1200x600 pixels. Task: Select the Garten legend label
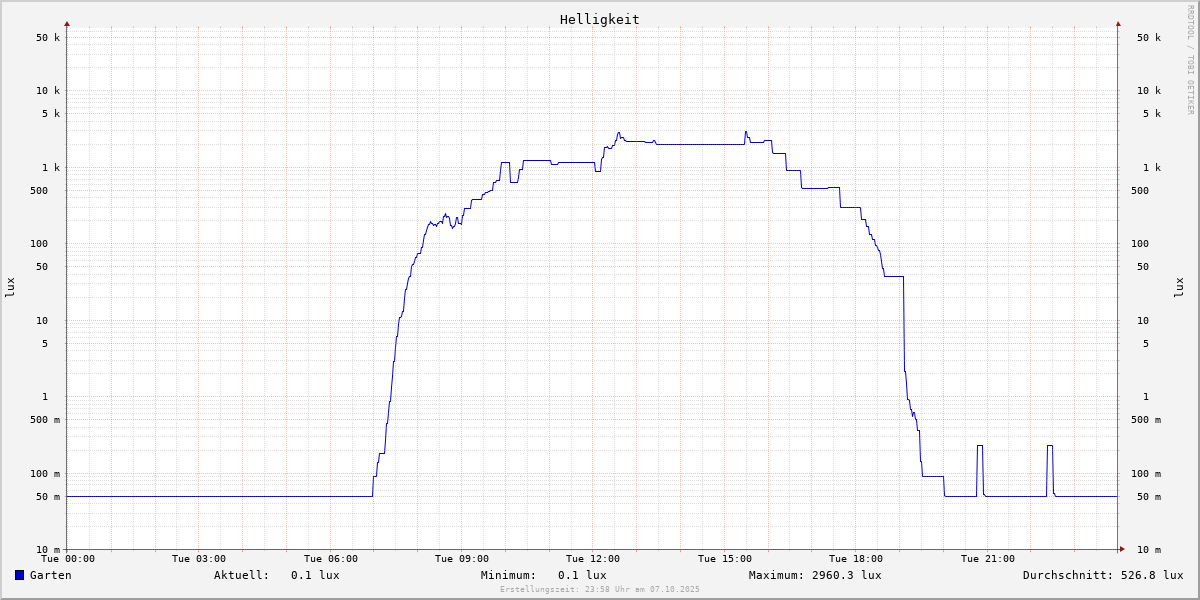point(50,575)
